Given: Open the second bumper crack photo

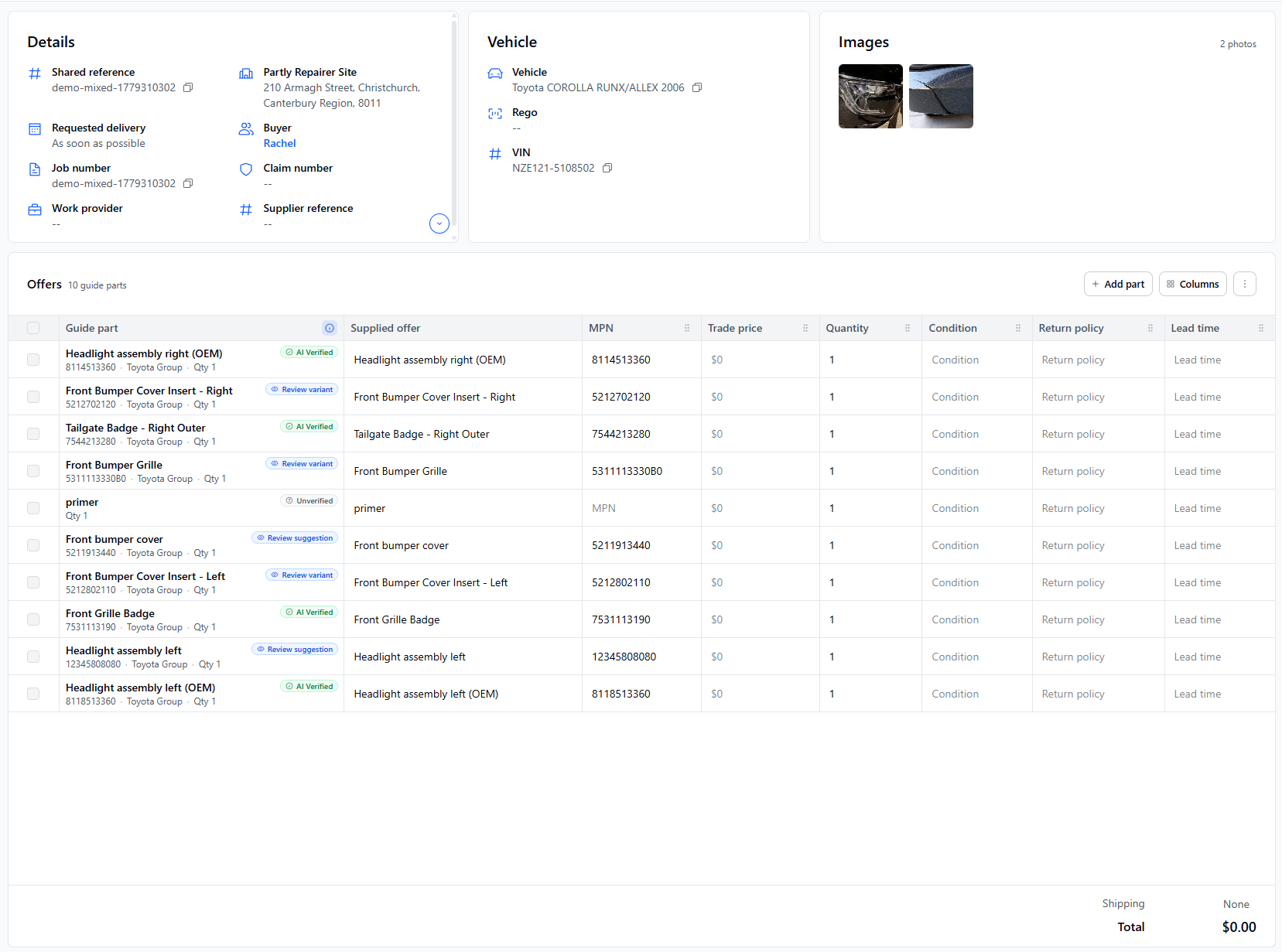Looking at the screenshot, I should [941, 96].
